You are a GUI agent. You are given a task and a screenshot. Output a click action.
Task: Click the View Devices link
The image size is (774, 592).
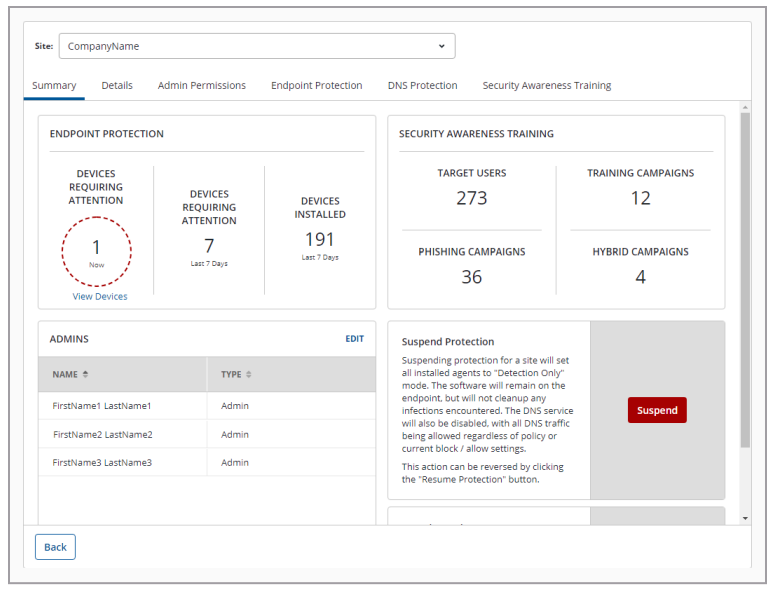pyautogui.click(x=100, y=296)
